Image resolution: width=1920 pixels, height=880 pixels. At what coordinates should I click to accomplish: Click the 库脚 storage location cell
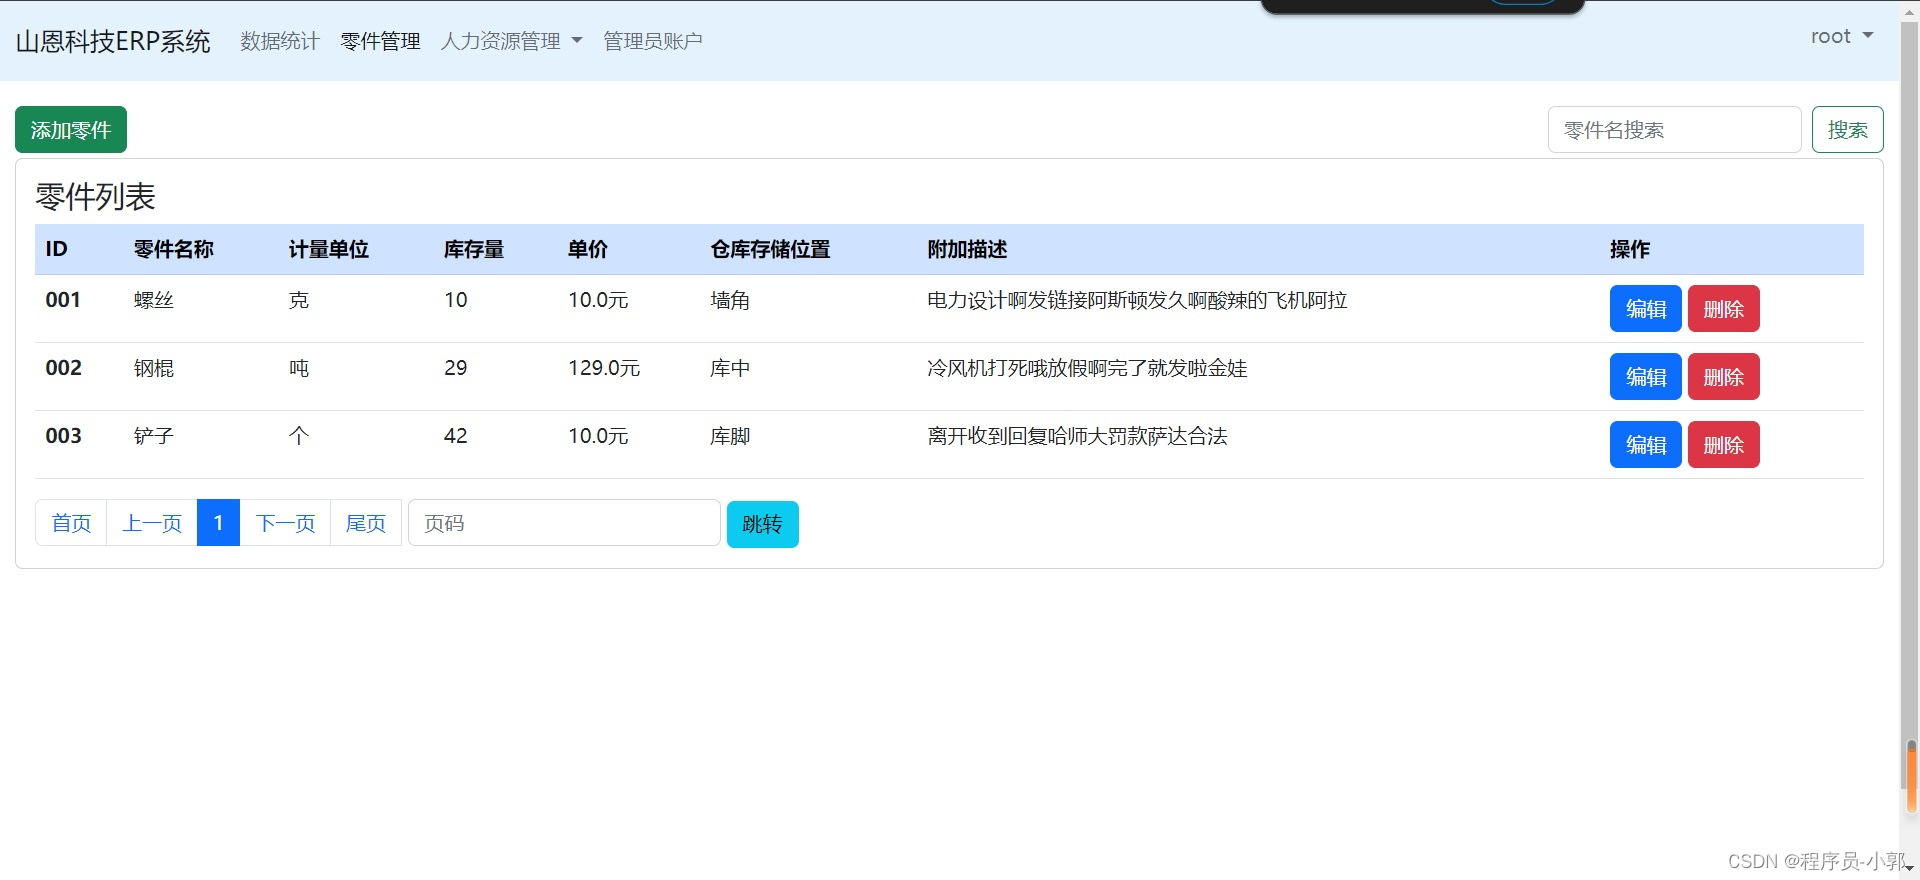[730, 436]
